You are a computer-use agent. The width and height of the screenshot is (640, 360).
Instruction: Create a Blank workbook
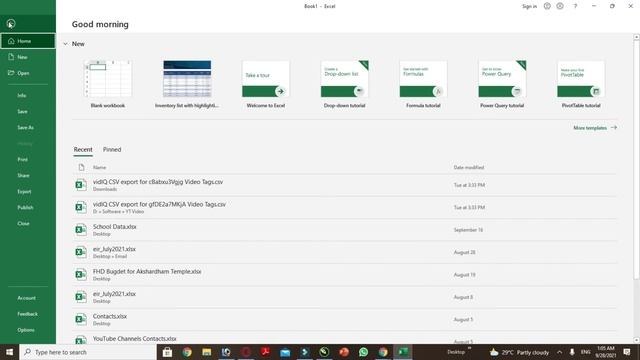(x=108, y=84)
